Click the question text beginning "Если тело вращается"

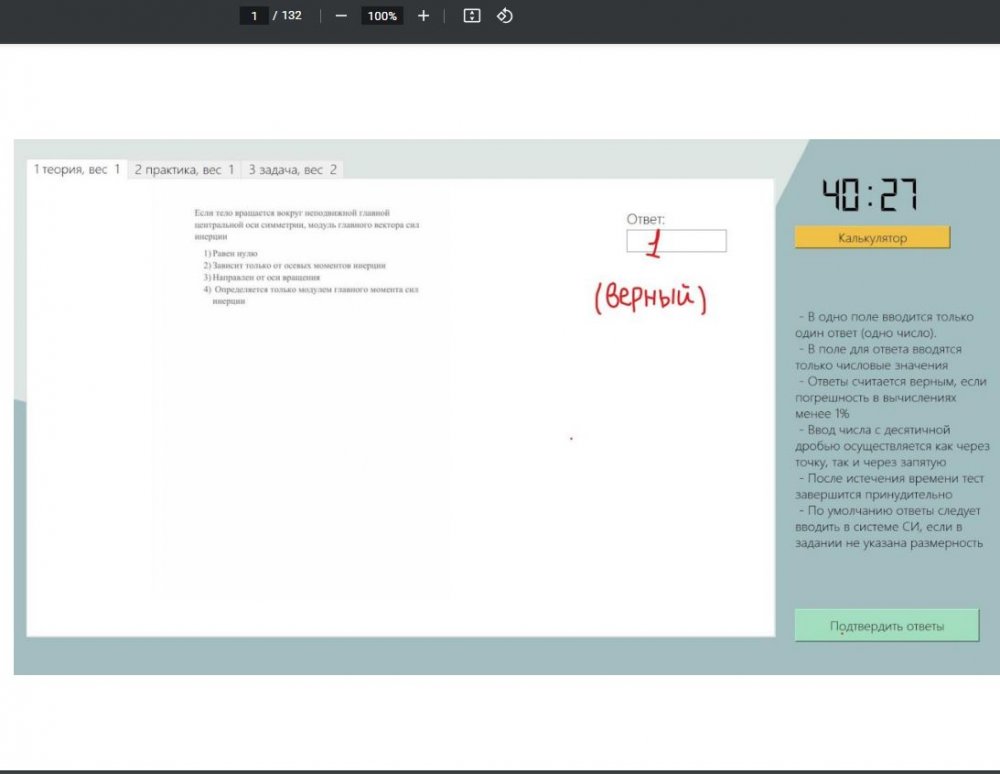click(x=306, y=225)
